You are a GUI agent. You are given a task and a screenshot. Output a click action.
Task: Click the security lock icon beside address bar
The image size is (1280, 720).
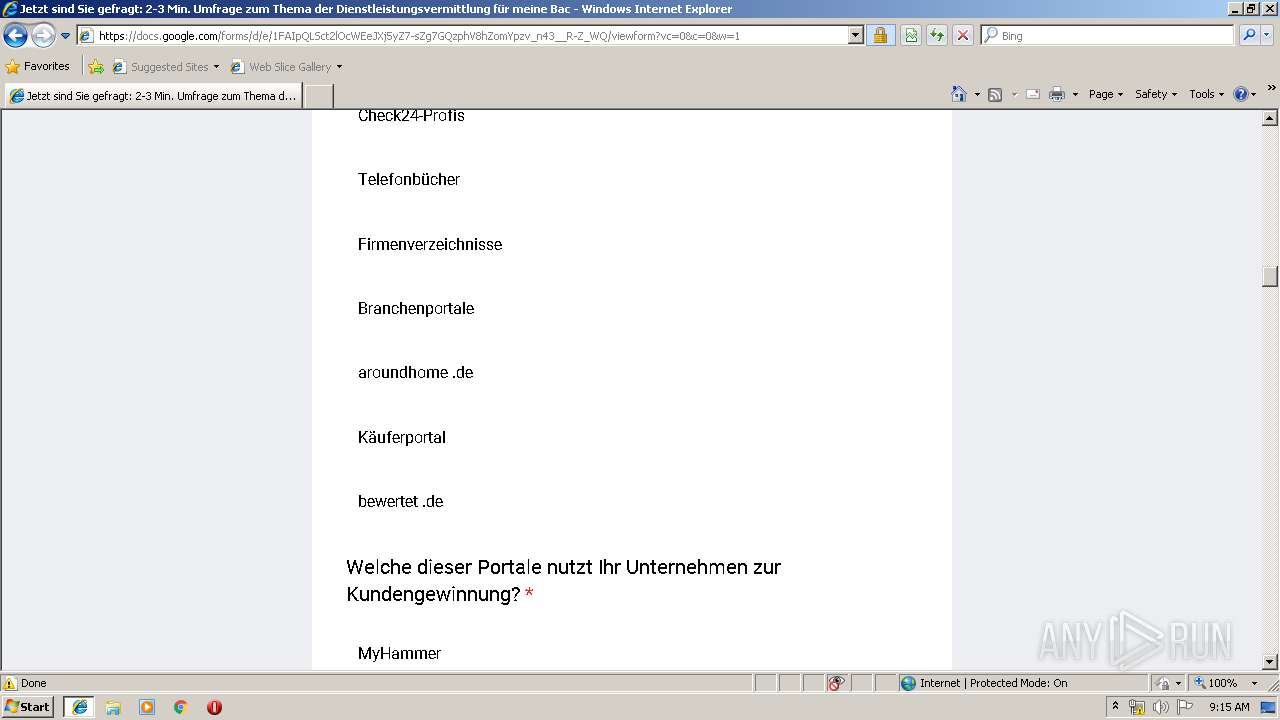pyautogui.click(x=880, y=35)
